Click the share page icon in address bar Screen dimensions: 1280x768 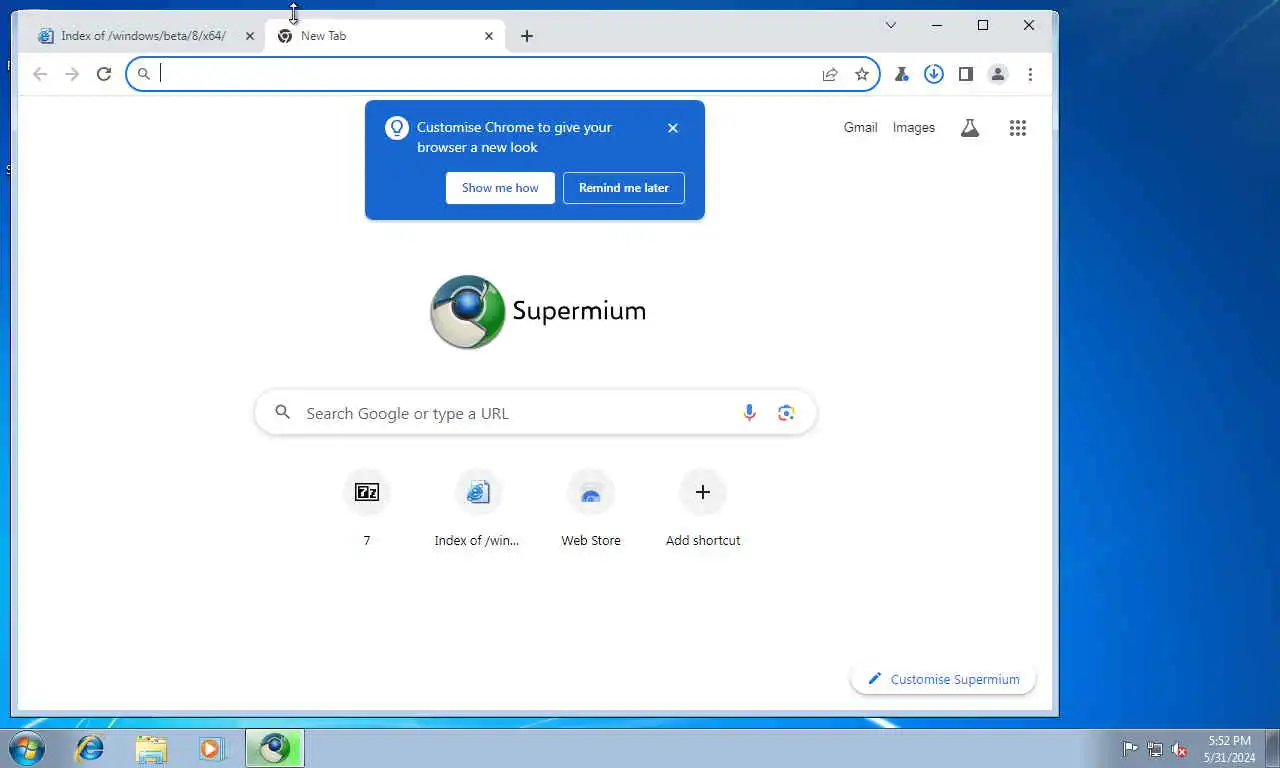click(x=830, y=74)
